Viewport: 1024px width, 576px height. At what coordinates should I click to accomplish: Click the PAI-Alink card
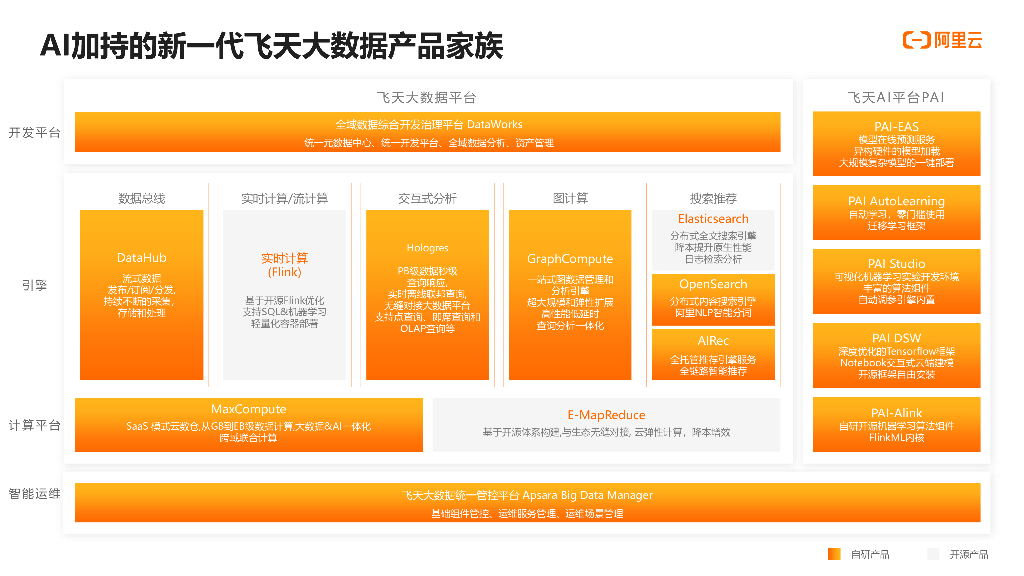[897, 424]
